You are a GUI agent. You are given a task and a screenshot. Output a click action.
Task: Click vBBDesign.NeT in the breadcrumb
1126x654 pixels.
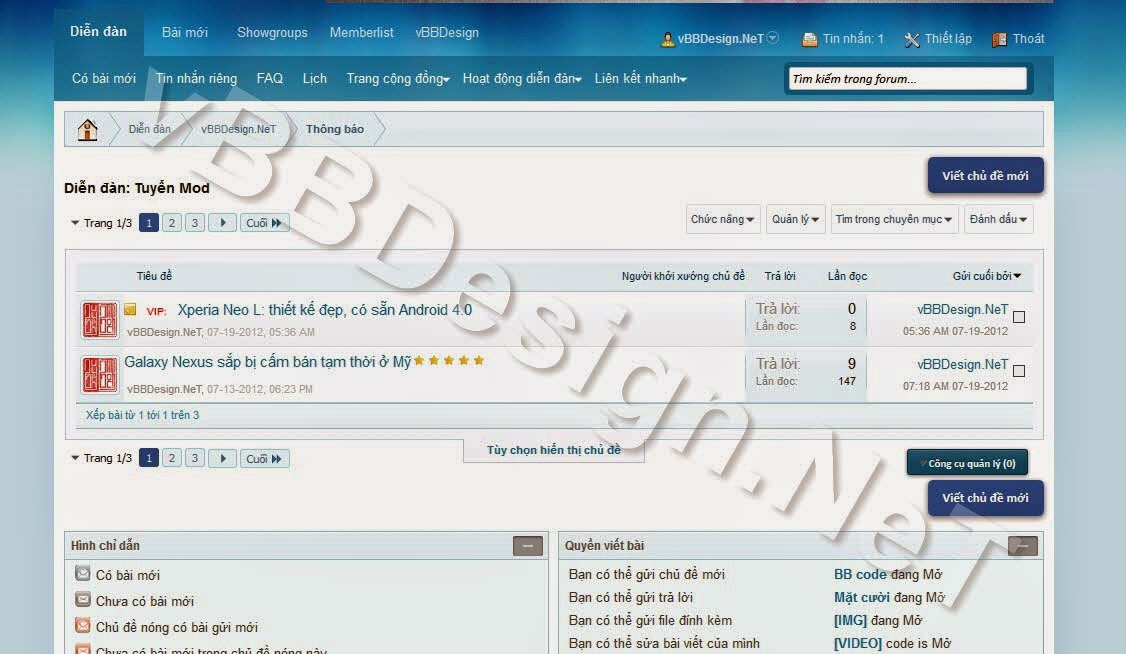238,129
